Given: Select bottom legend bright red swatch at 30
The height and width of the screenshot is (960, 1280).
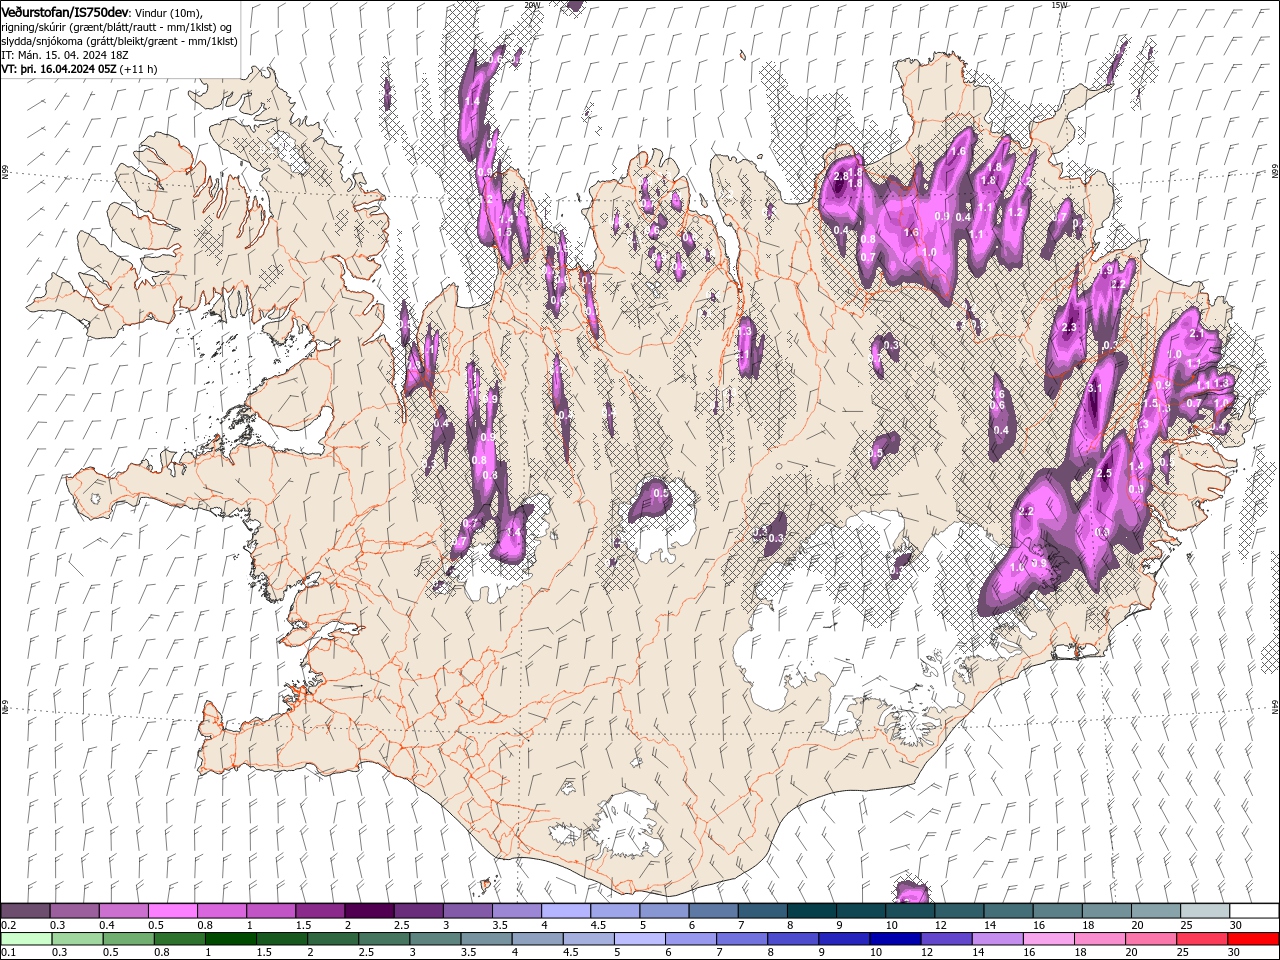Looking at the screenshot, I should click(x=1253, y=938).
